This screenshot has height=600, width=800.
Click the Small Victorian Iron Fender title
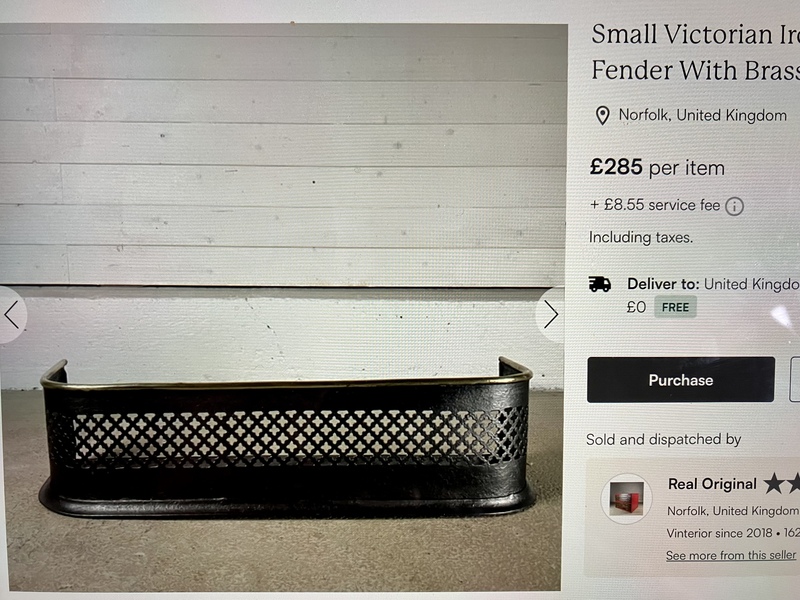pyautogui.click(x=695, y=52)
